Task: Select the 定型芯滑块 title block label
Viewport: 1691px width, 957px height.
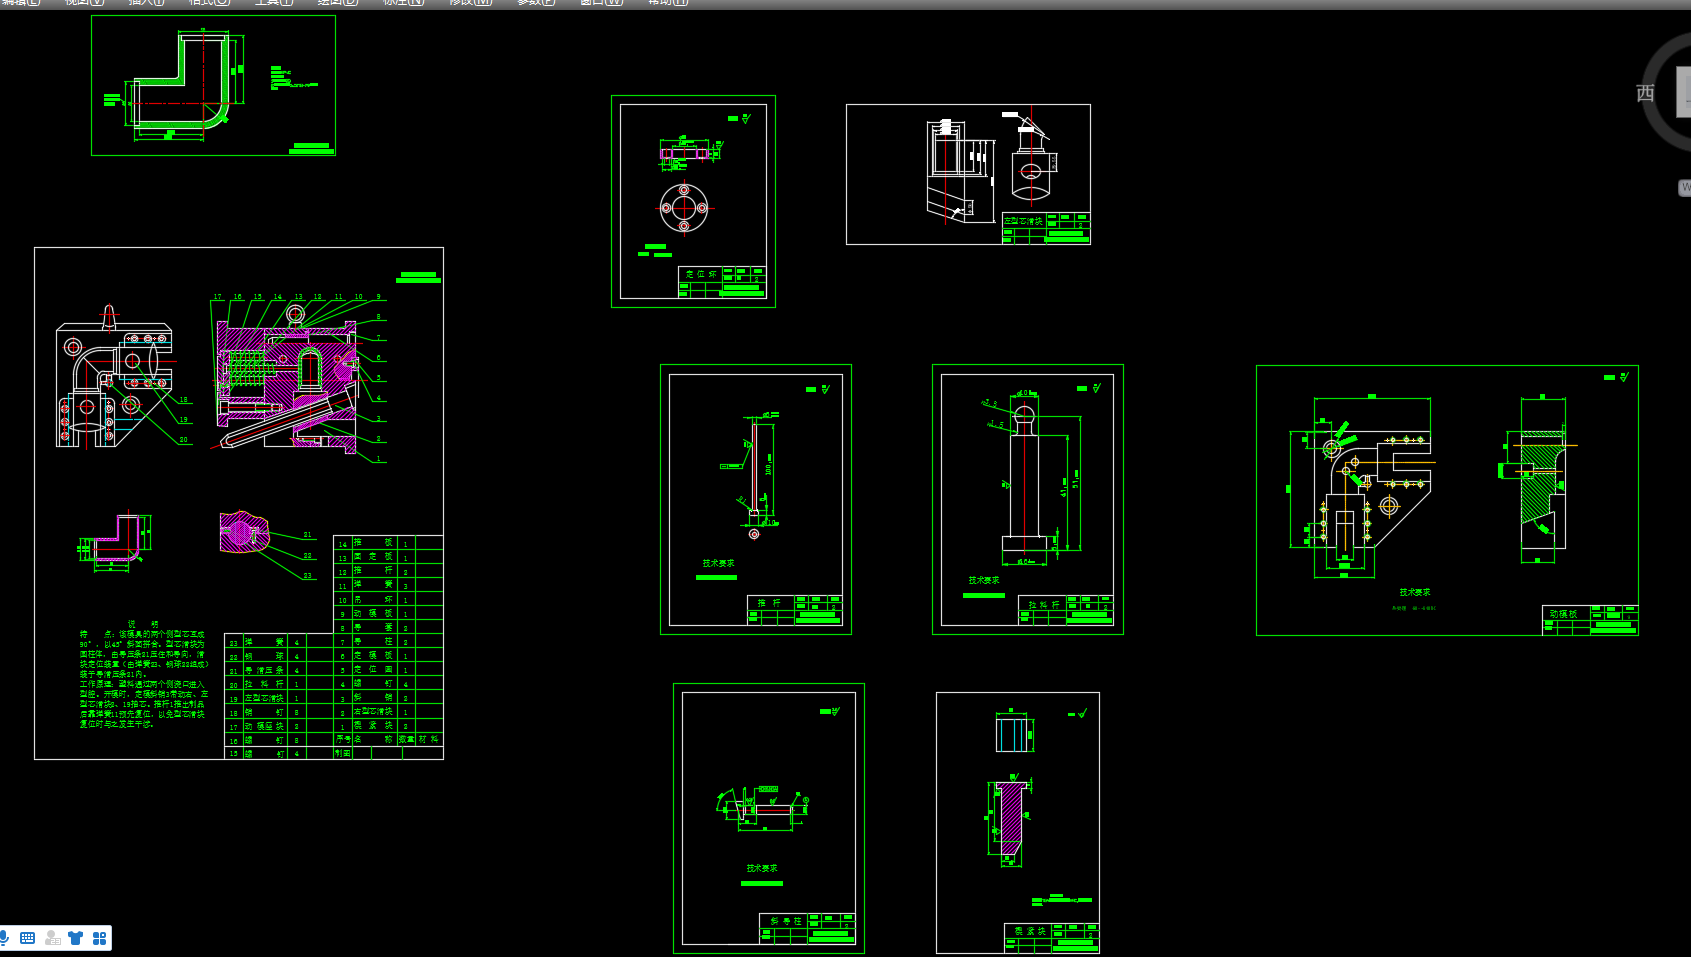Action: (x=1023, y=221)
